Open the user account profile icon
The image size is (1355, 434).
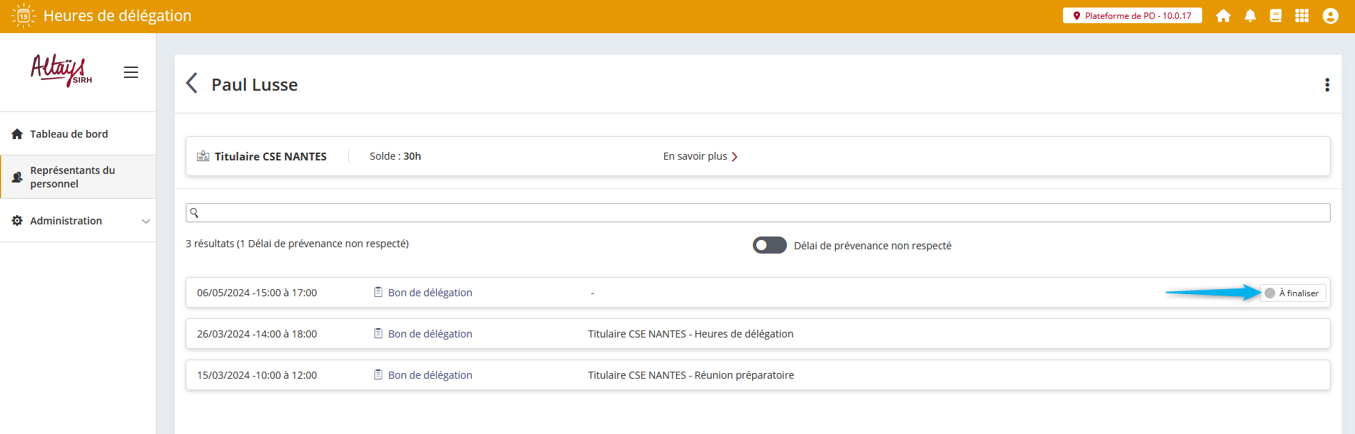click(1330, 16)
